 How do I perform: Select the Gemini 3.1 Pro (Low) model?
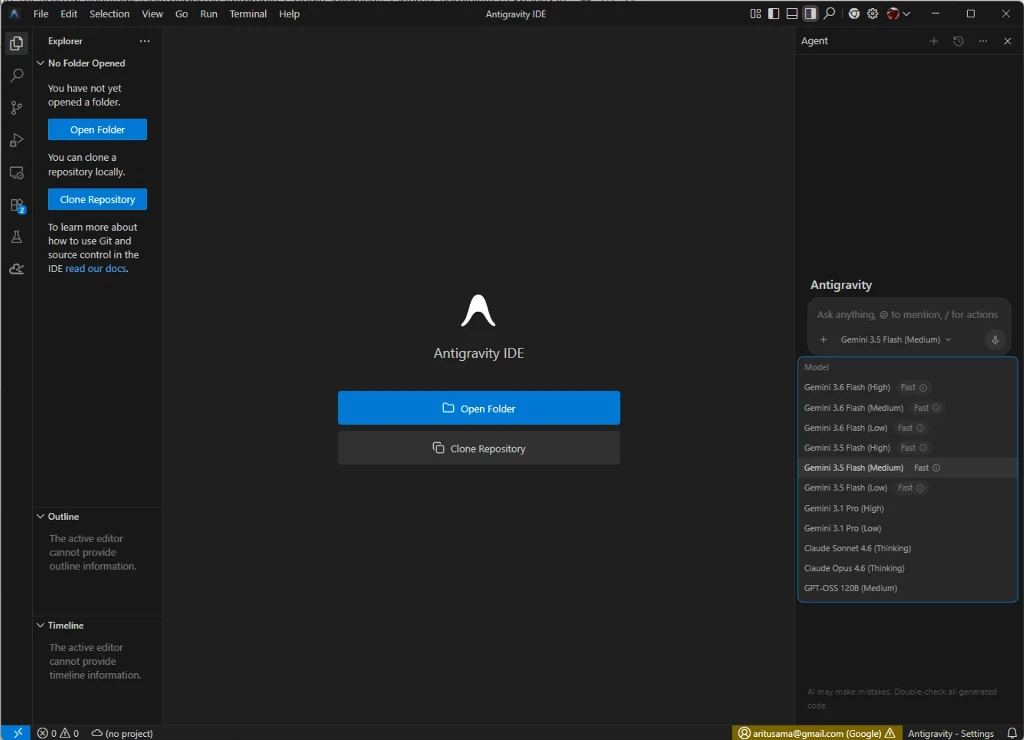[907, 528]
